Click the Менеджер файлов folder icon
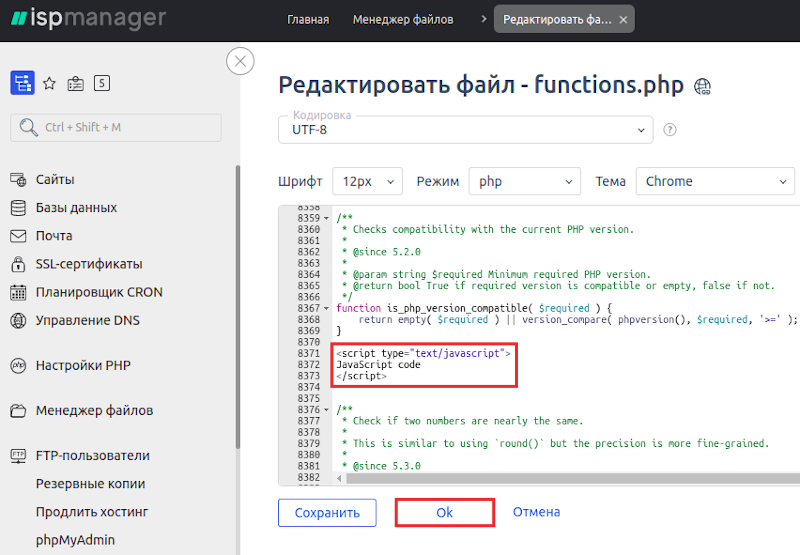The image size is (800, 555). tap(18, 411)
